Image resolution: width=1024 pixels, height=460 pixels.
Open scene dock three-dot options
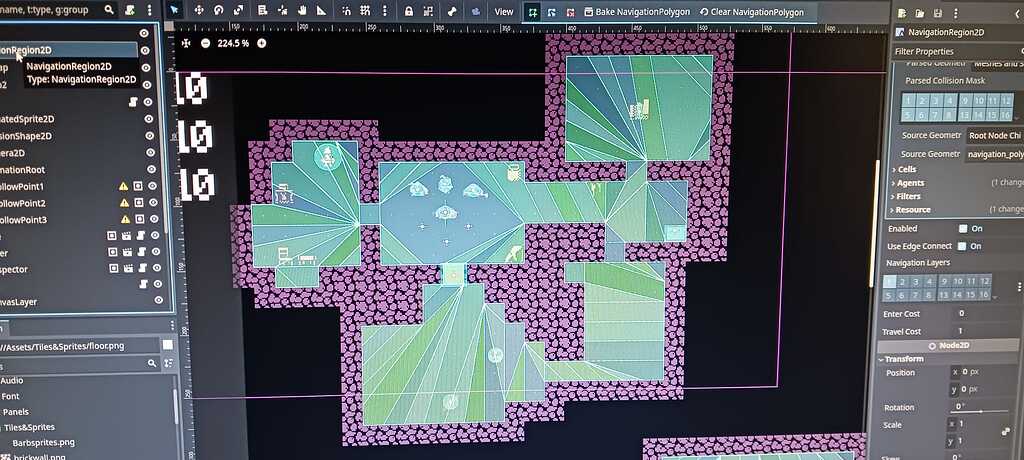[150, 10]
